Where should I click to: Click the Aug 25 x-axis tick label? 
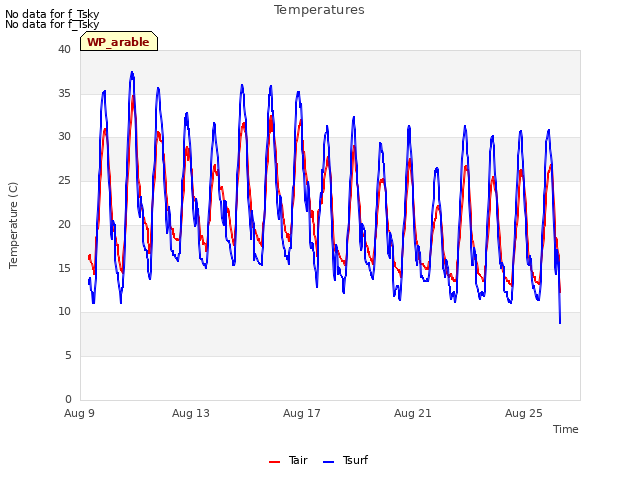click(x=524, y=413)
